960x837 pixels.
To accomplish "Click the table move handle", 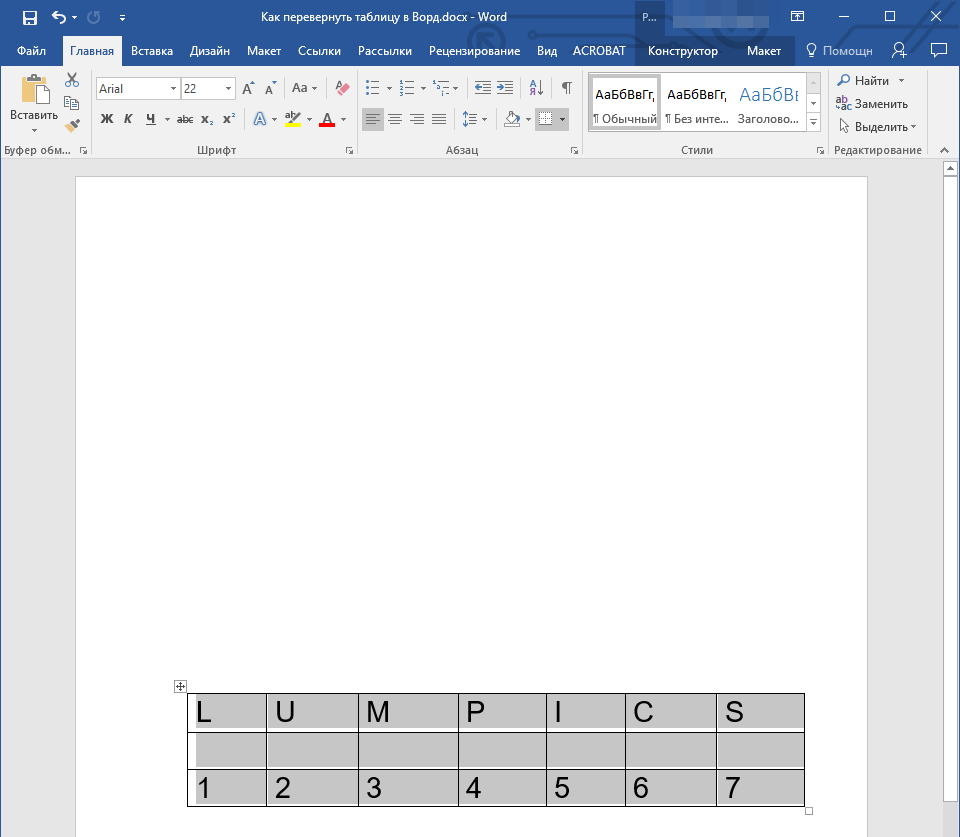I will [180, 686].
